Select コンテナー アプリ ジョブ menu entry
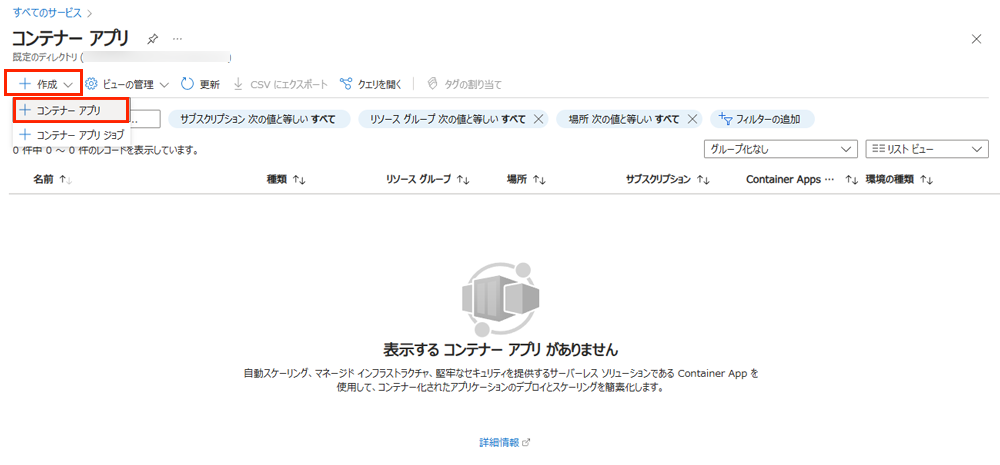The width and height of the screenshot is (1000, 465). (x=72, y=135)
